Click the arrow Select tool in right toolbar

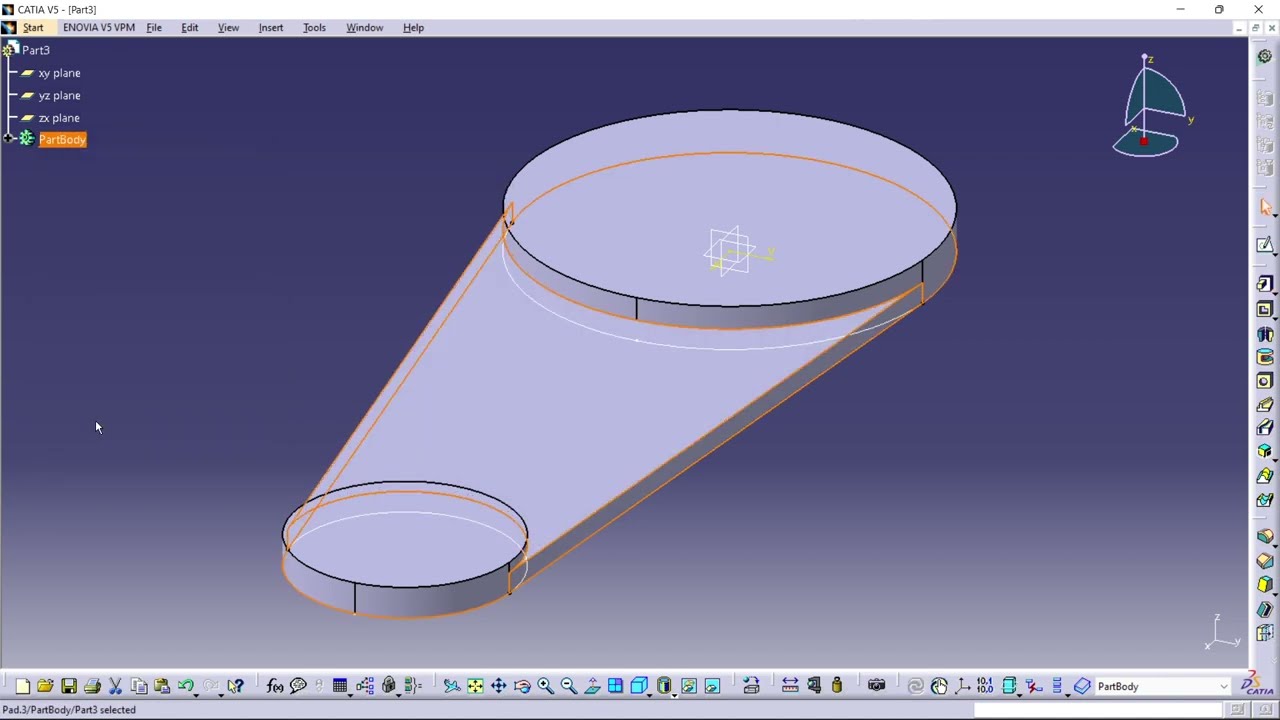pyautogui.click(x=1265, y=207)
